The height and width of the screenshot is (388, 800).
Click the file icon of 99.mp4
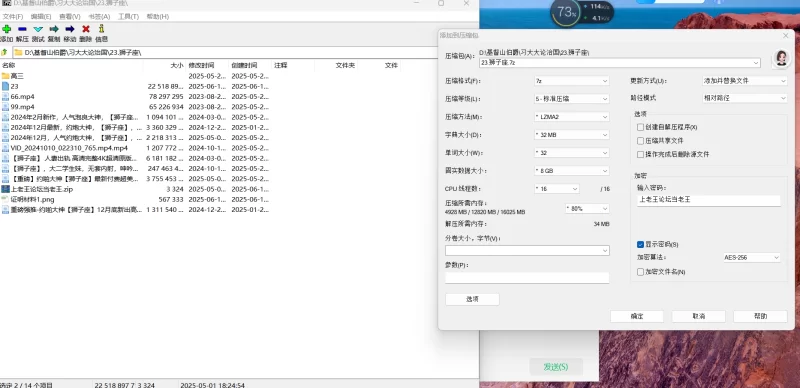[5, 107]
